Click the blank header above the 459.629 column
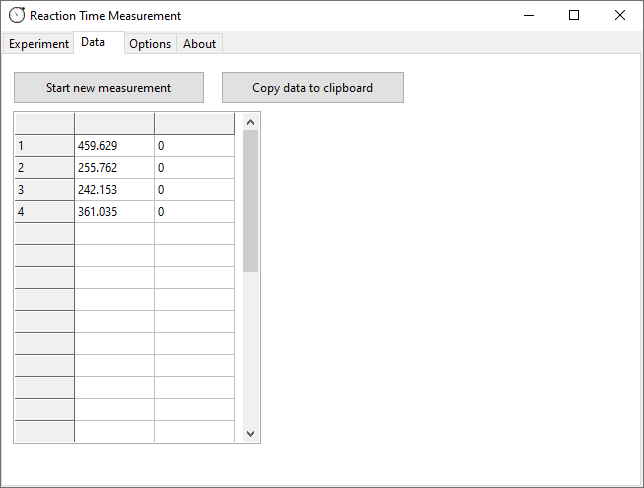This screenshot has width=644, height=488. pyautogui.click(x=115, y=124)
